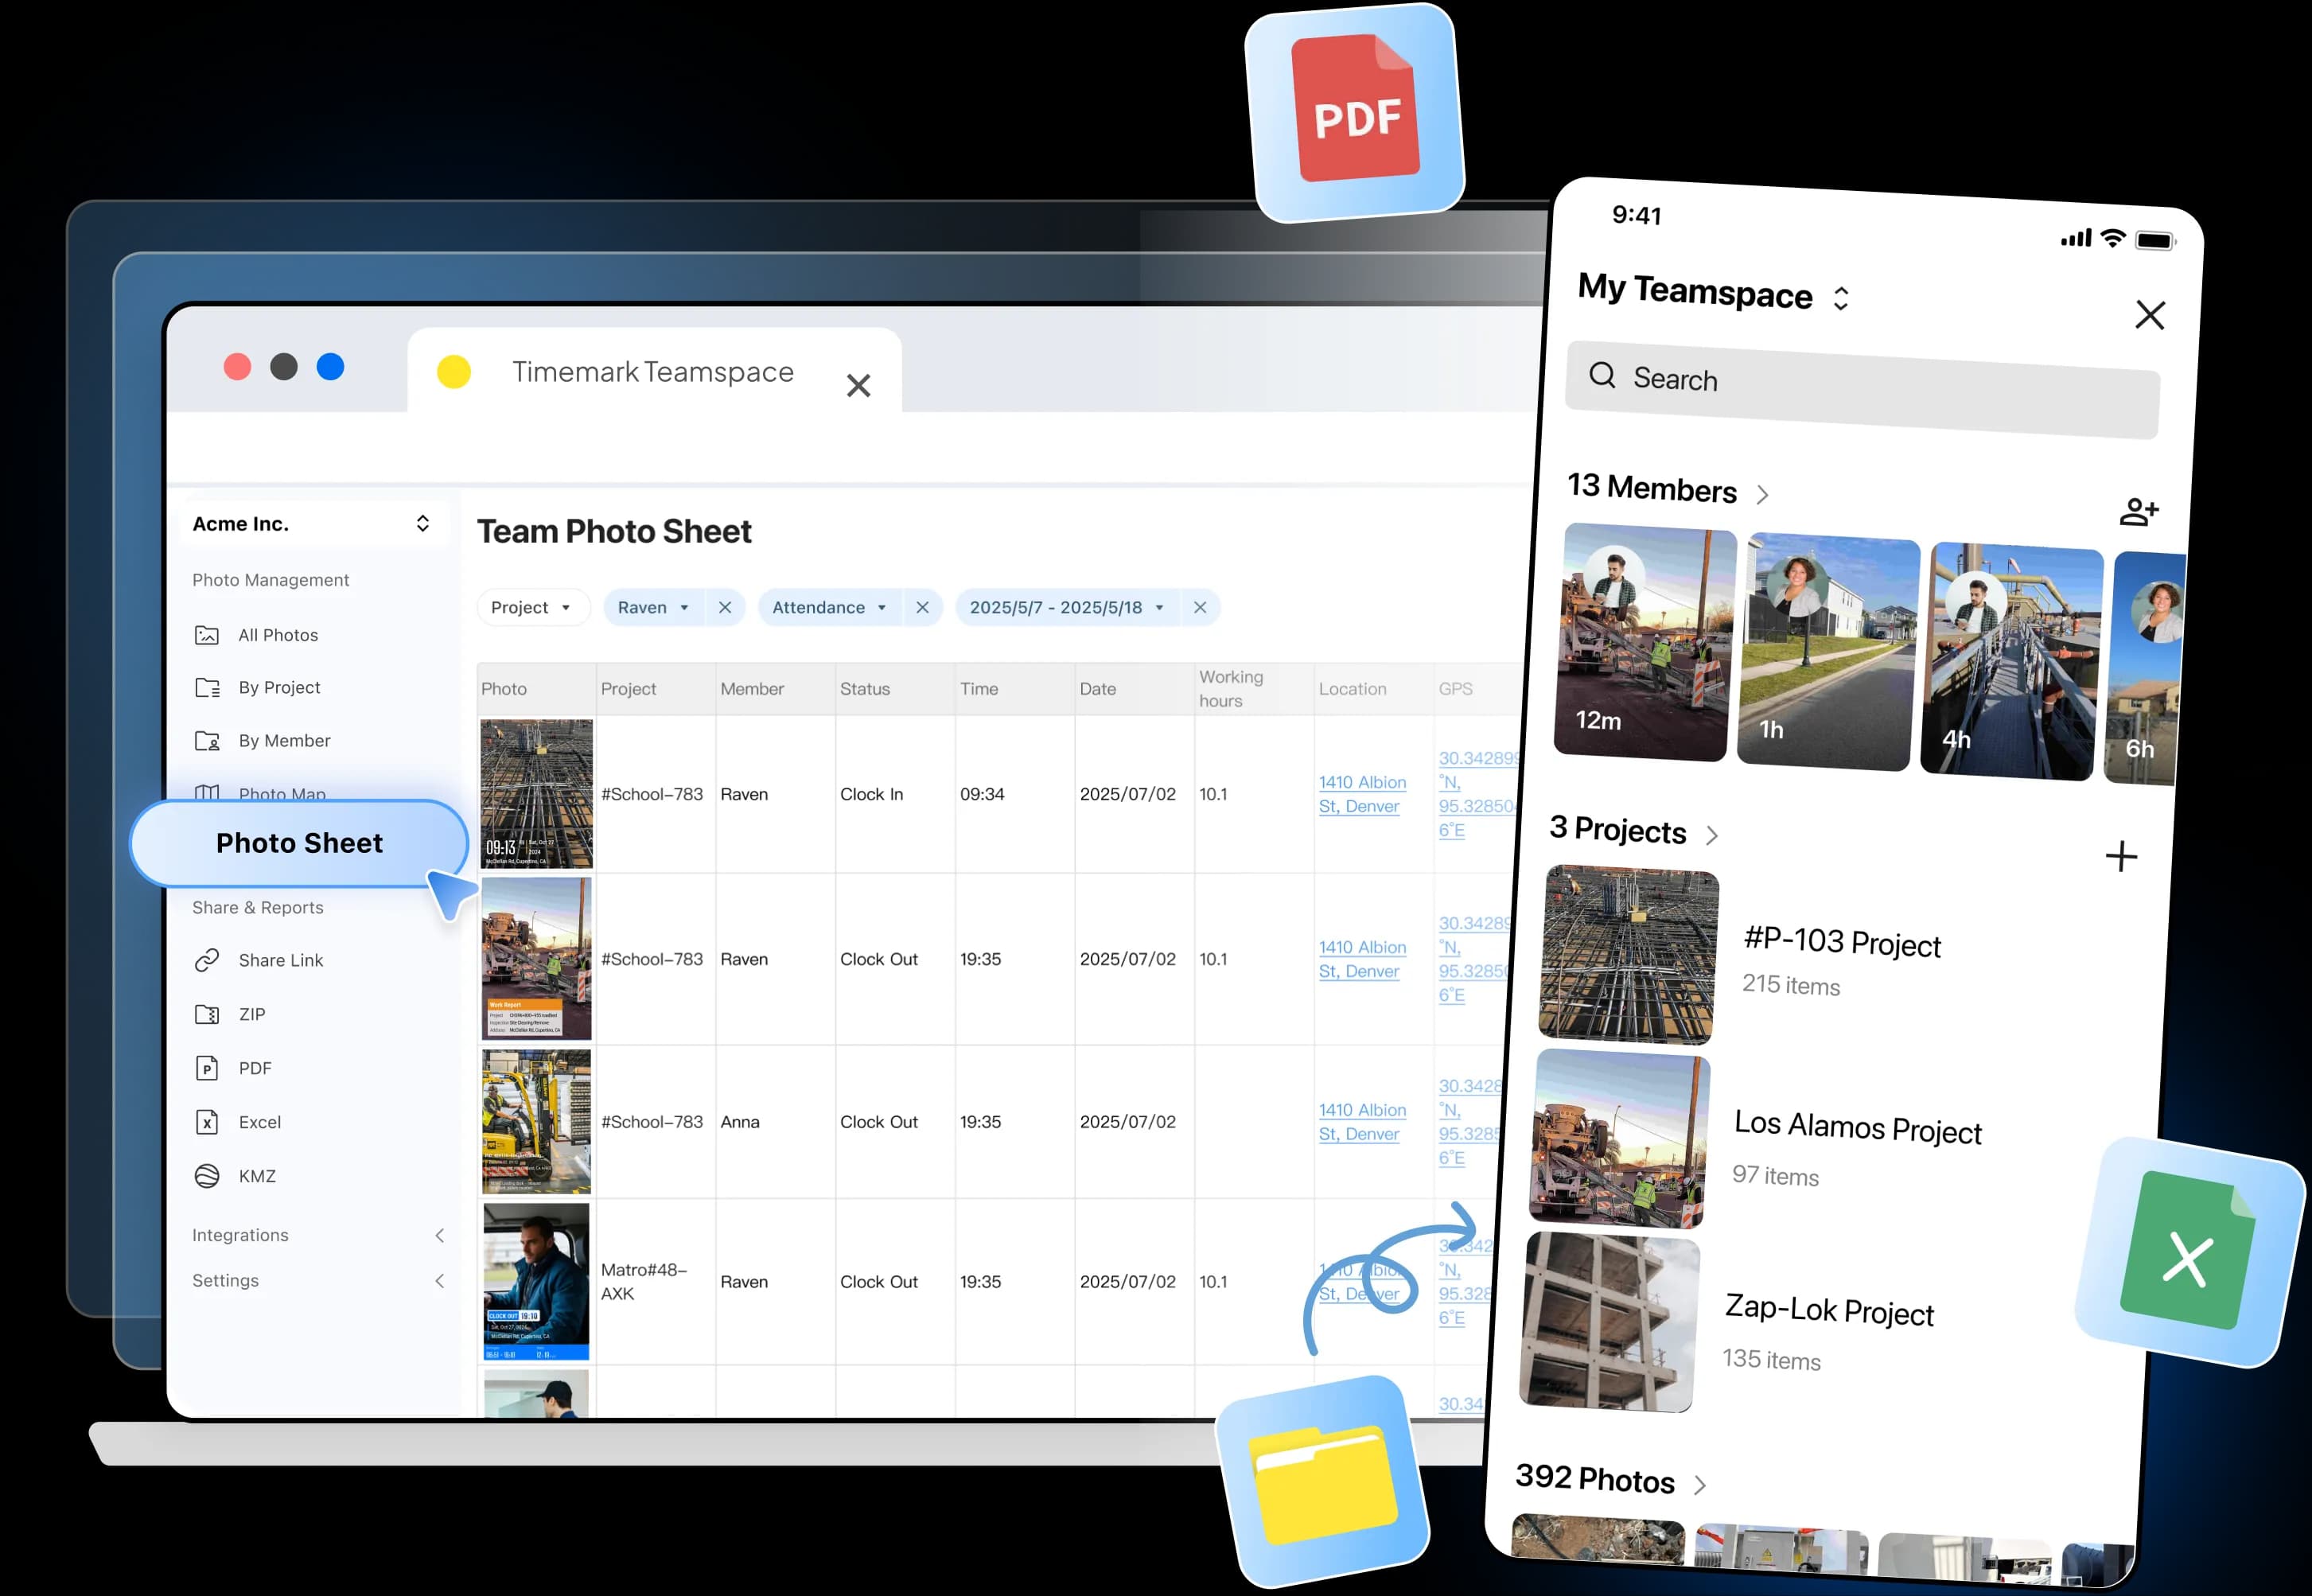This screenshot has height=1596, width=2312.
Task: Open All Photos in the sidebar
Action: pos(257,635)
